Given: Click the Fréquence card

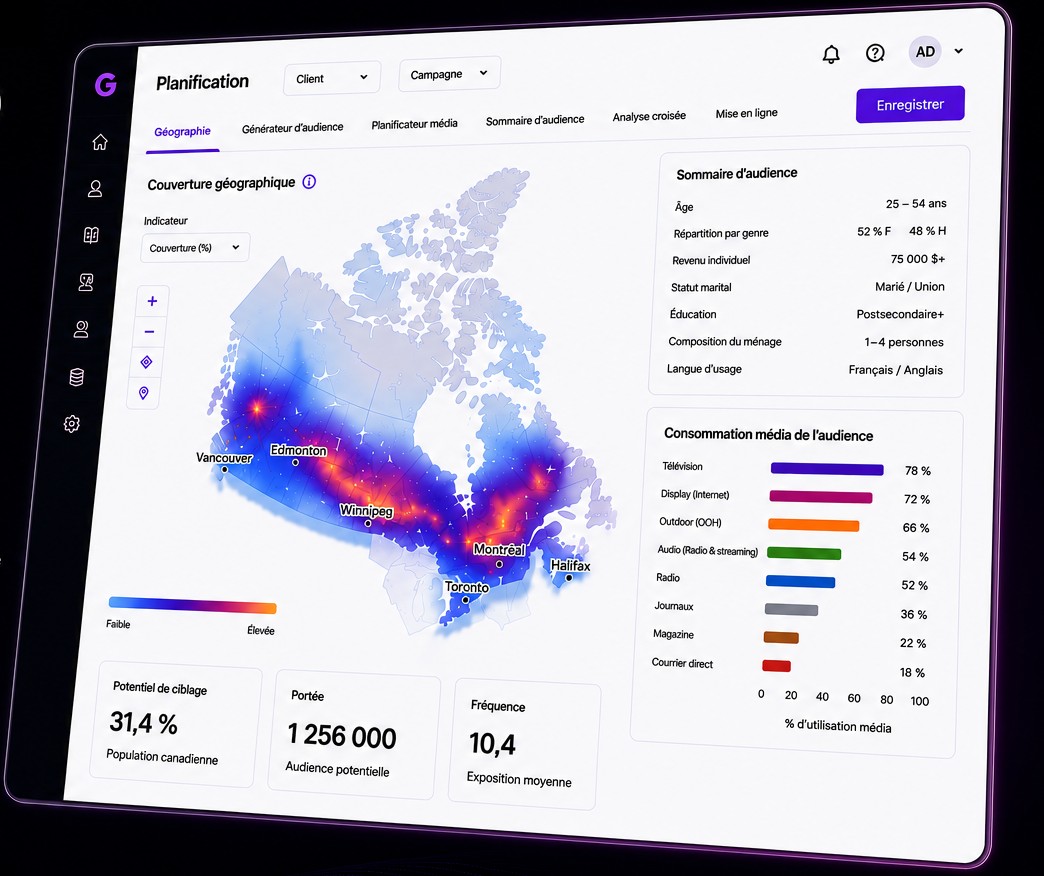Looking at the screenshot, I should (x=525, y=744).
